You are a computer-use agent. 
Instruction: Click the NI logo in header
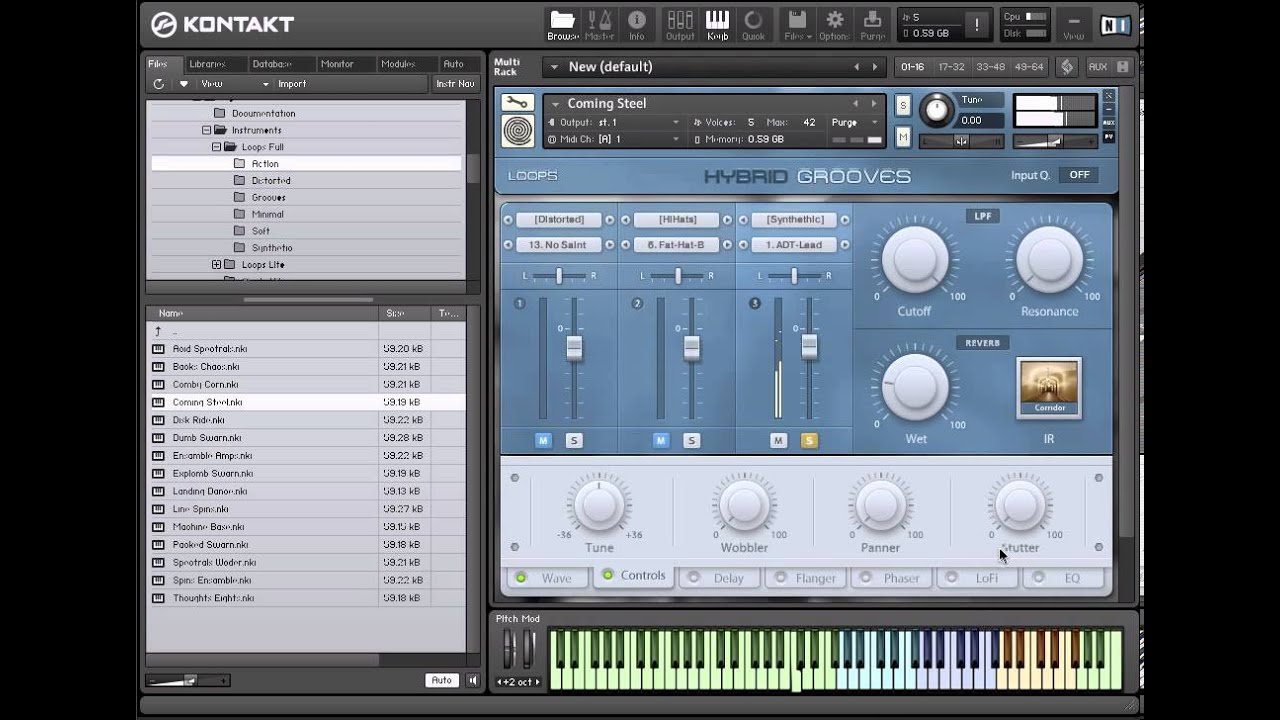tap(1115, 25)
